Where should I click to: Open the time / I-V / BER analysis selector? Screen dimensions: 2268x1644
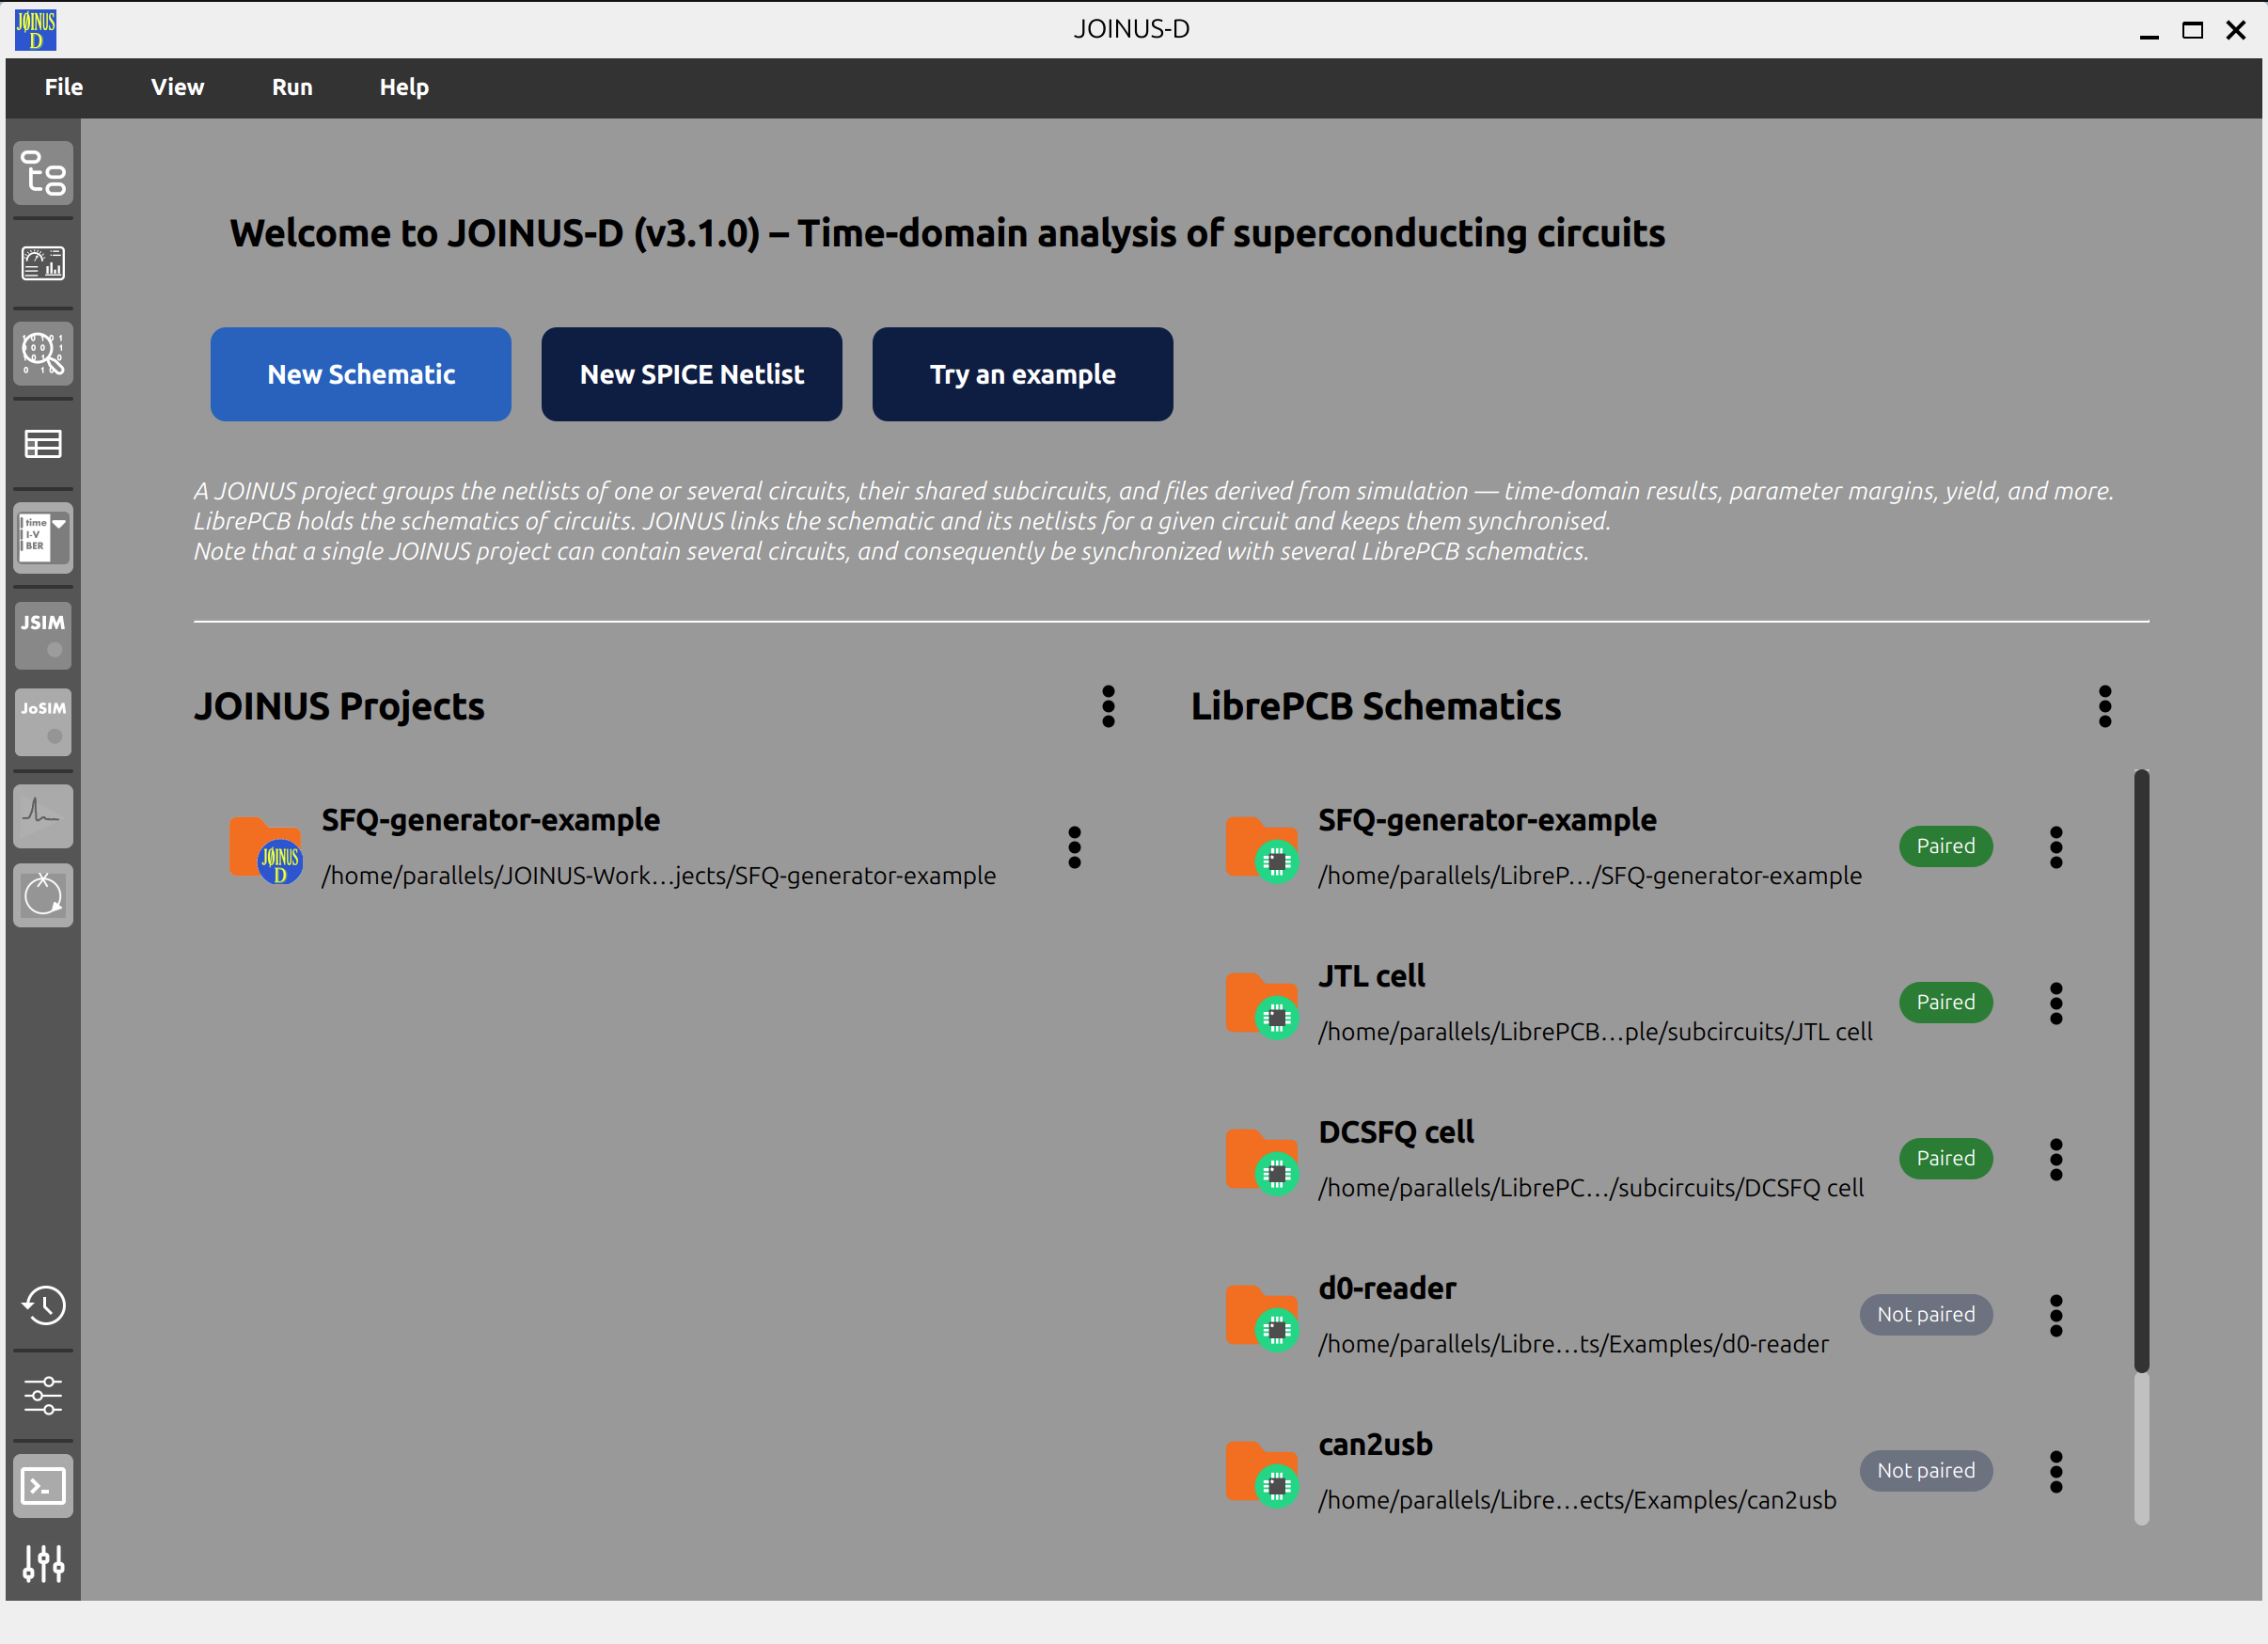[43, 536]
